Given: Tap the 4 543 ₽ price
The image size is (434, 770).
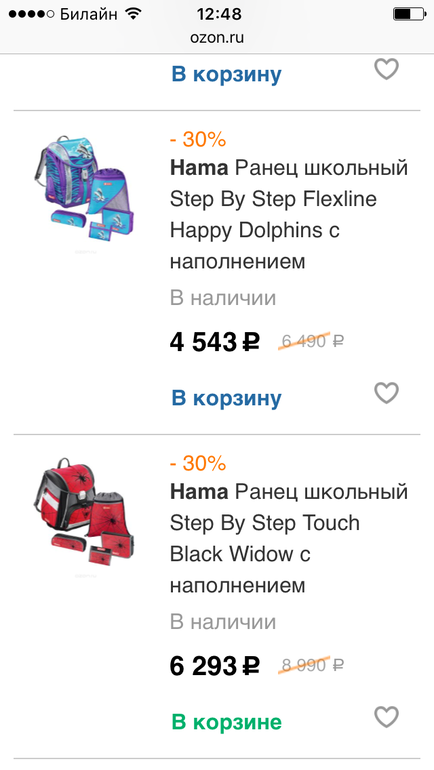Looking at the screenshot, I should (x=215, y=342).
